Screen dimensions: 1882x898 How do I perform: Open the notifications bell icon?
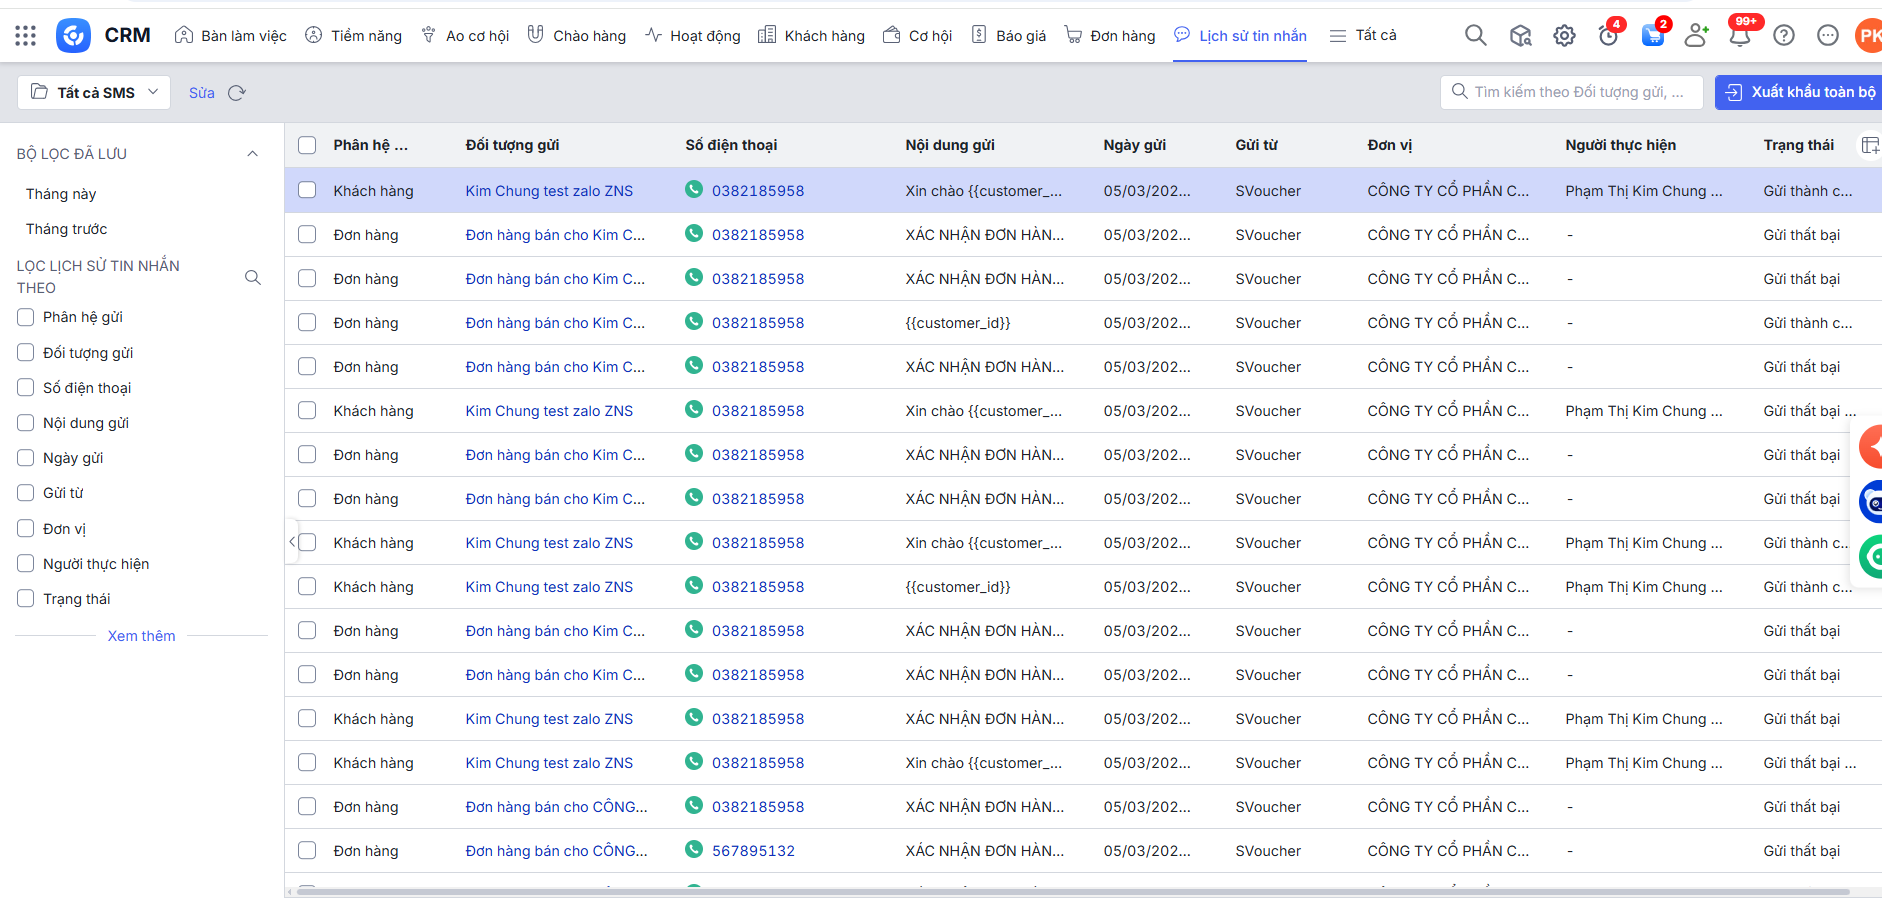pos(1739,36)
